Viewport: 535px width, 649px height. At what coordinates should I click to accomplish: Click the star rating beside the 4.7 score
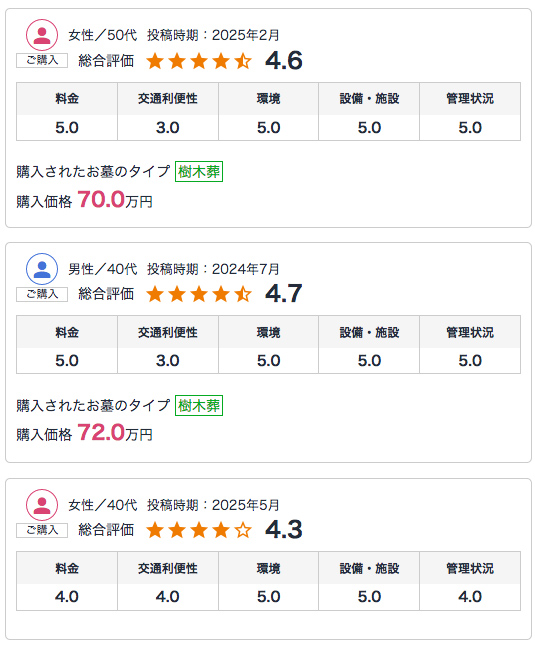[x=199, y=294]
